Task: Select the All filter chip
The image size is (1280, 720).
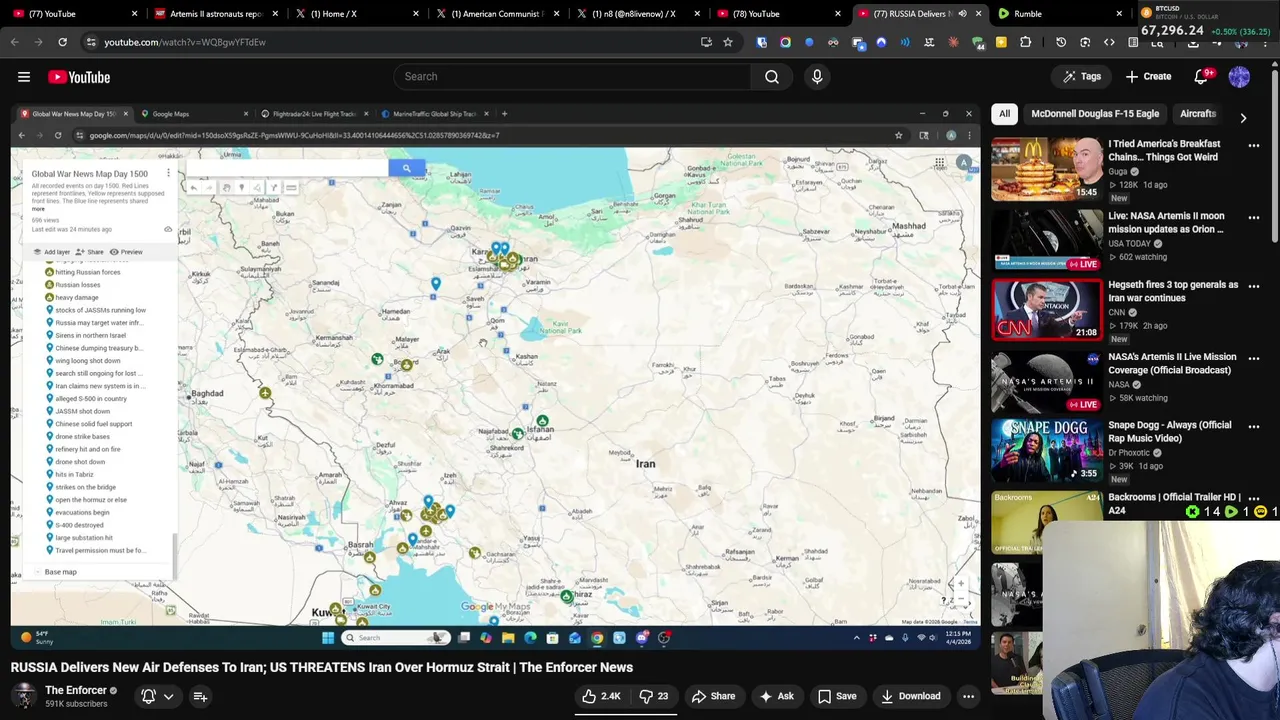Action: (x=1004, y=114)
